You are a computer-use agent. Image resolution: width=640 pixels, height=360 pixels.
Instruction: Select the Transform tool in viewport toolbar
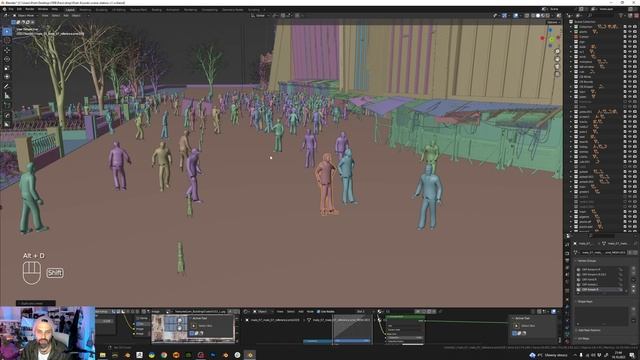tap(7, 77)
